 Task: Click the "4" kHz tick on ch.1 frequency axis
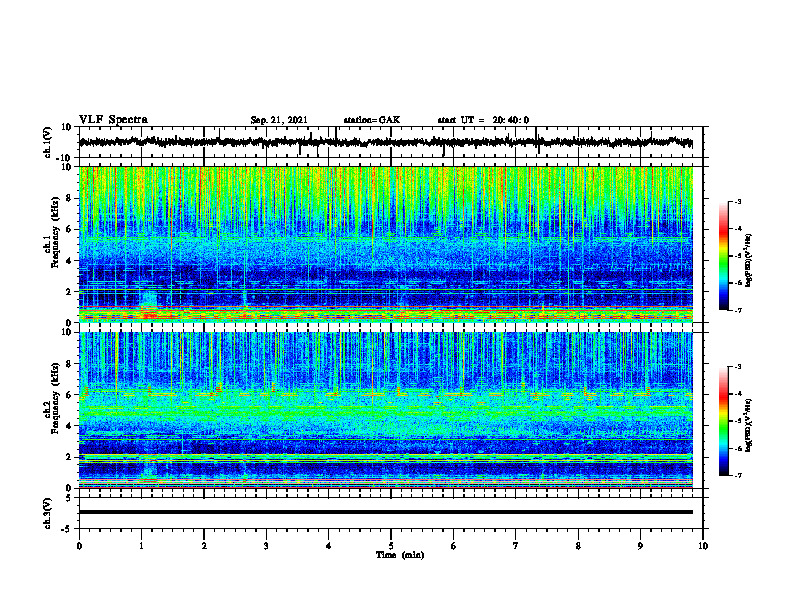point(69,261)
